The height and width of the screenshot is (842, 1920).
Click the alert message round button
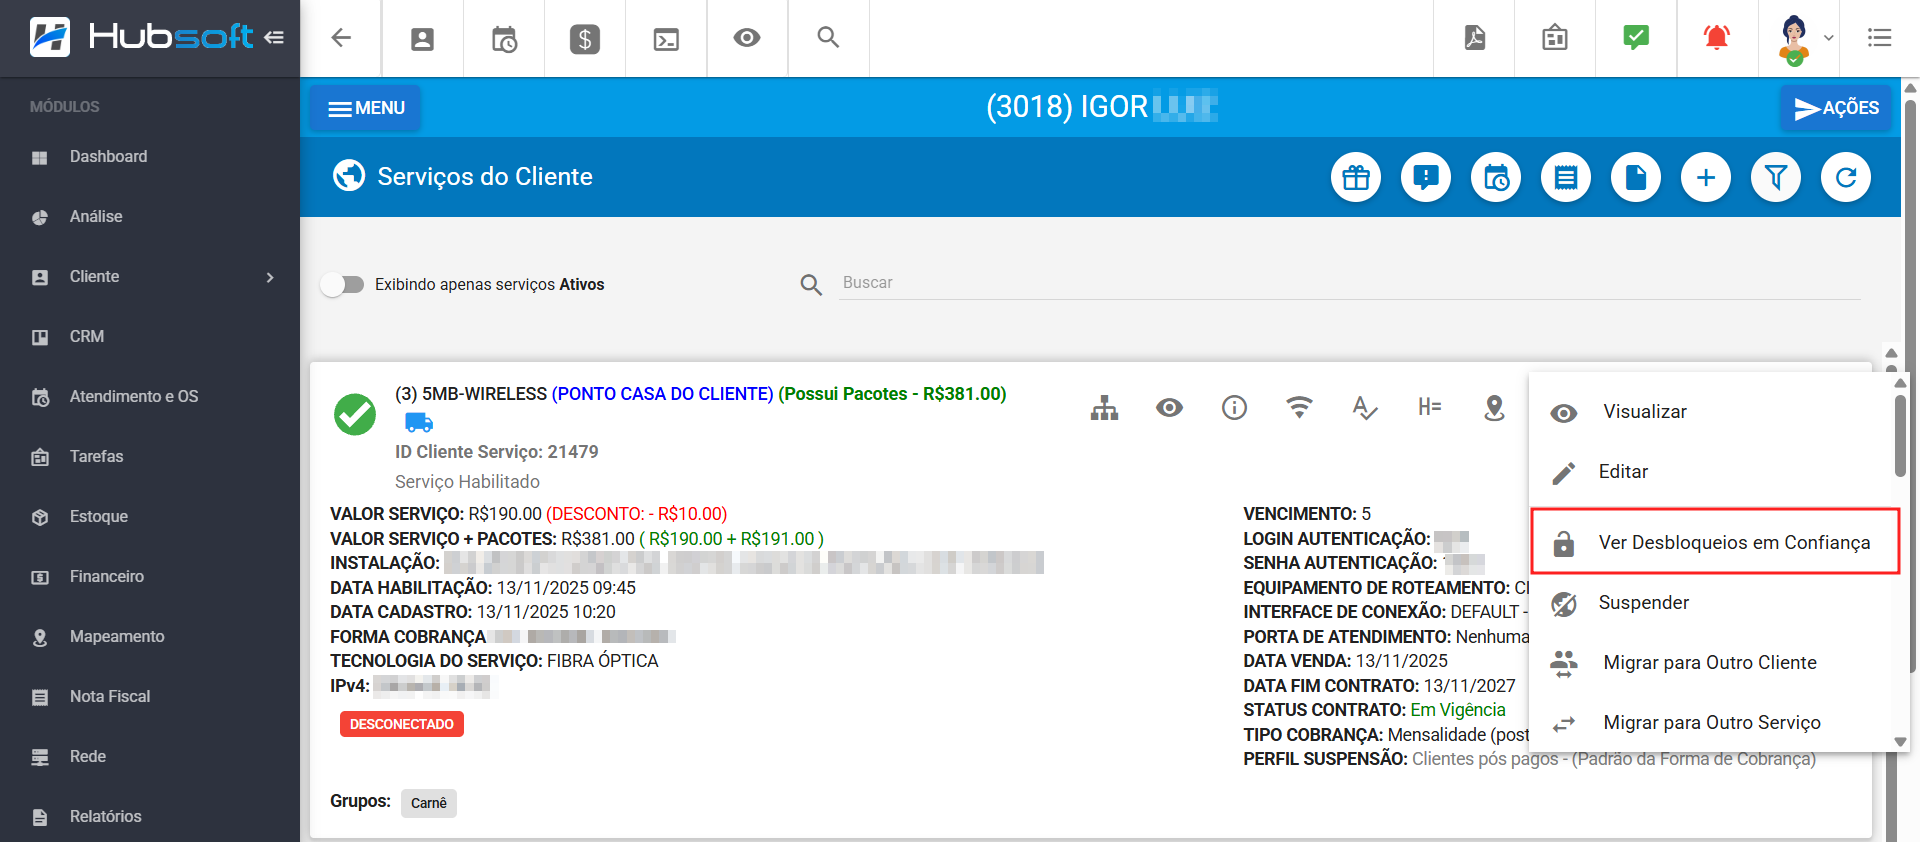(1426, 177)
